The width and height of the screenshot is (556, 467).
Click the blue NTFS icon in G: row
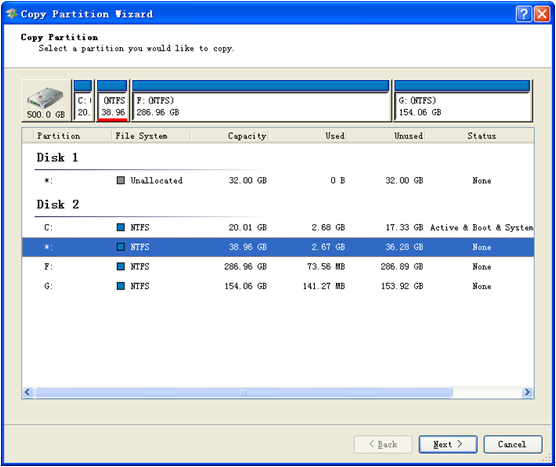click(121, 285)
